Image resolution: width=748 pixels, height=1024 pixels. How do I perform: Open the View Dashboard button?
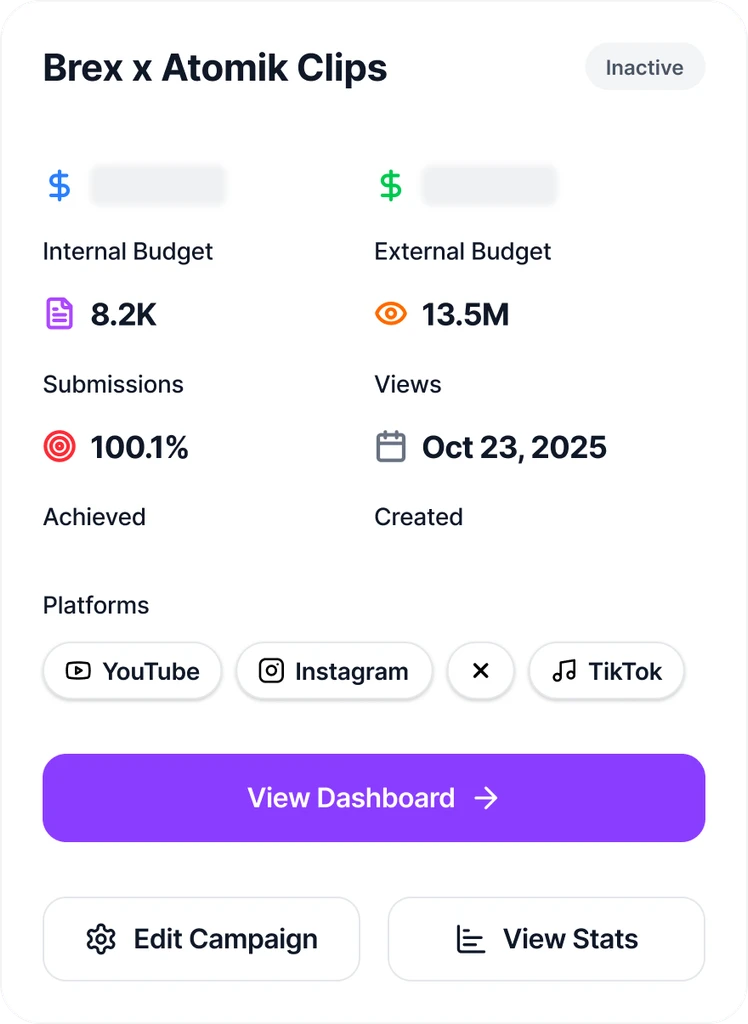point(373,798)
